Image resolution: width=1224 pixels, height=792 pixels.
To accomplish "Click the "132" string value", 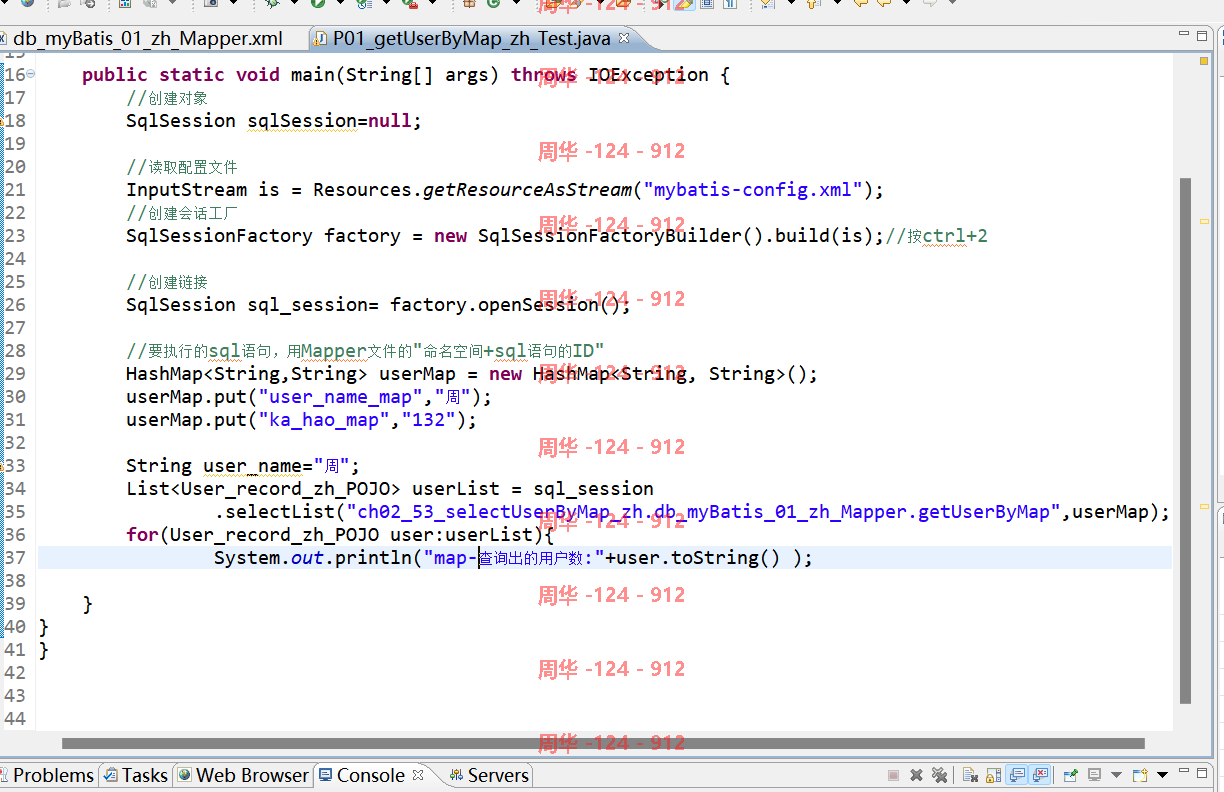I will [428, 420].
